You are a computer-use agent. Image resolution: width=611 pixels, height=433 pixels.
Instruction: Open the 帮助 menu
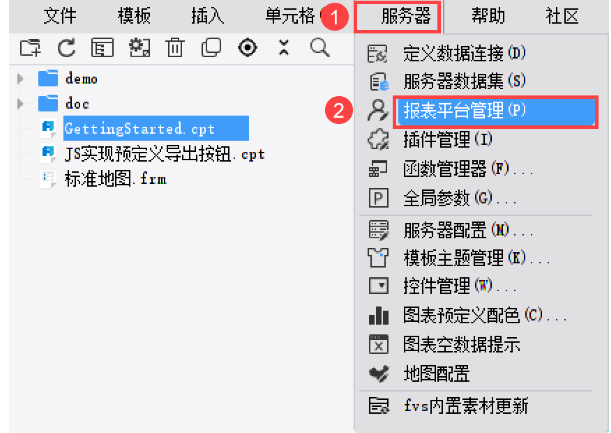coord(488,16)
